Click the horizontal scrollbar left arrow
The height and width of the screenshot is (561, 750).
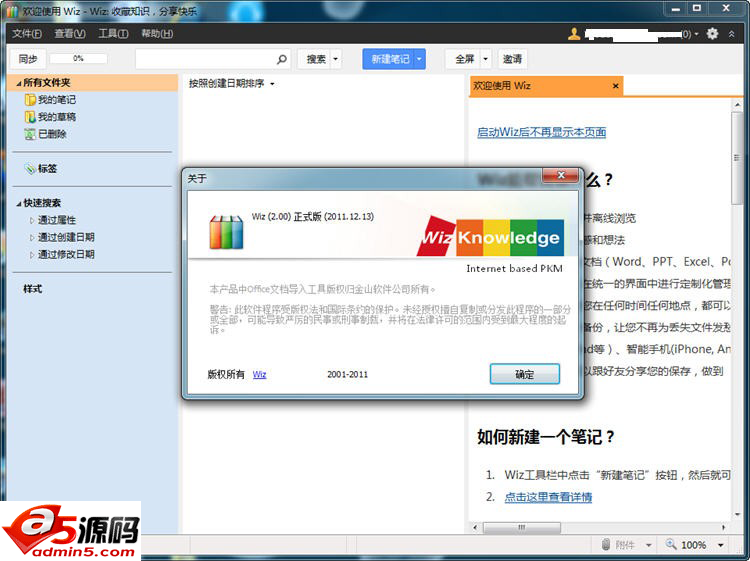coord(475,527)
